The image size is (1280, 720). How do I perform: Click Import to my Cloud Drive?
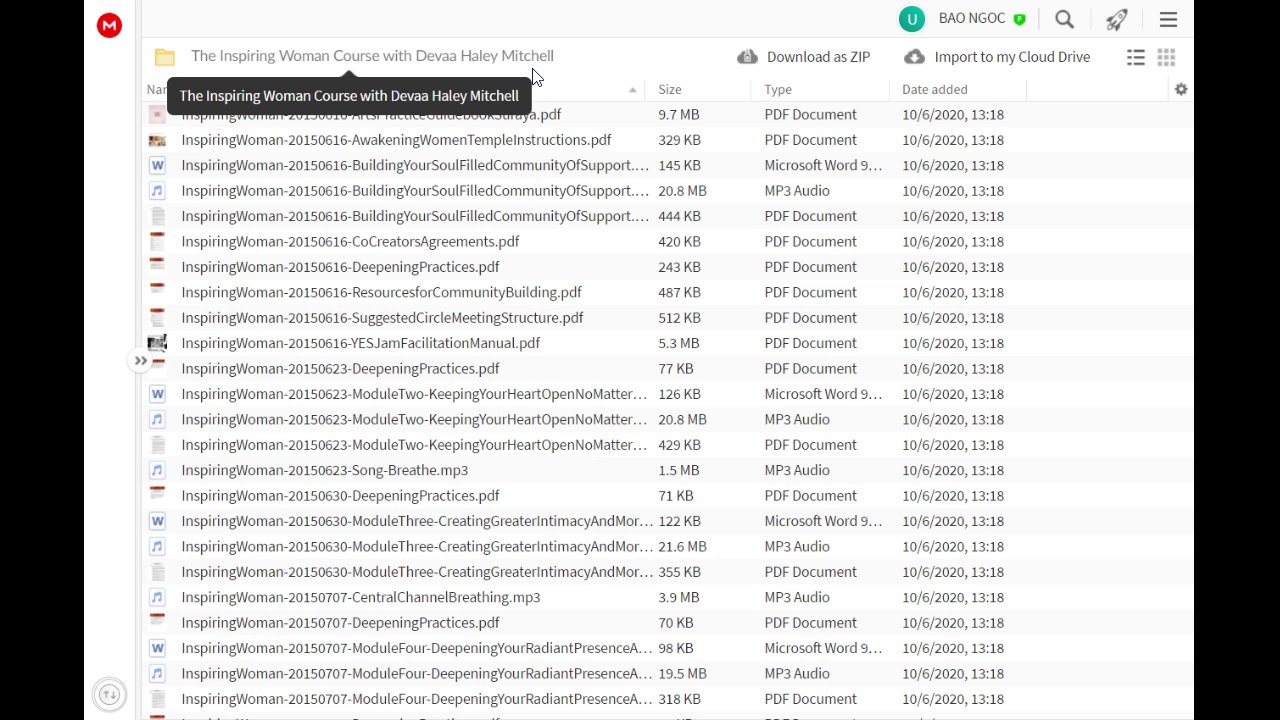pyautogui.click(x=997, y=57)
